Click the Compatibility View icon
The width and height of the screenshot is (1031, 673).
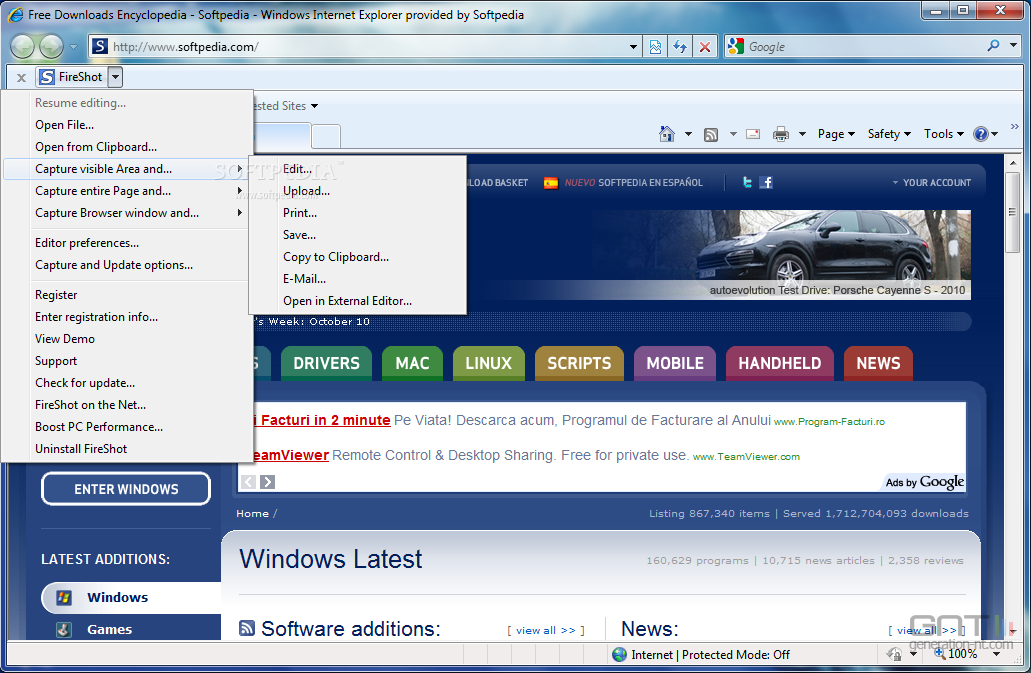coord(656,47)
